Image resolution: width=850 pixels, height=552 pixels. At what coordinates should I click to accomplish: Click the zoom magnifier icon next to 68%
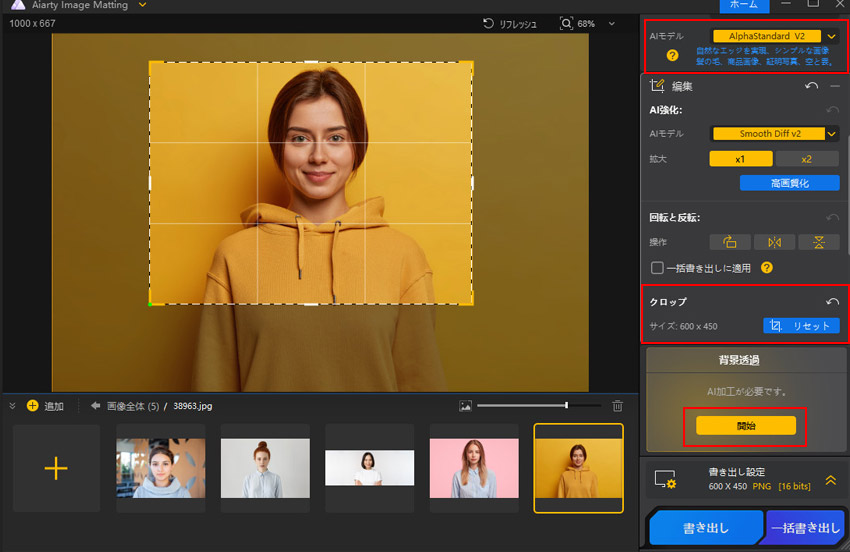click(x=566, y=23)
